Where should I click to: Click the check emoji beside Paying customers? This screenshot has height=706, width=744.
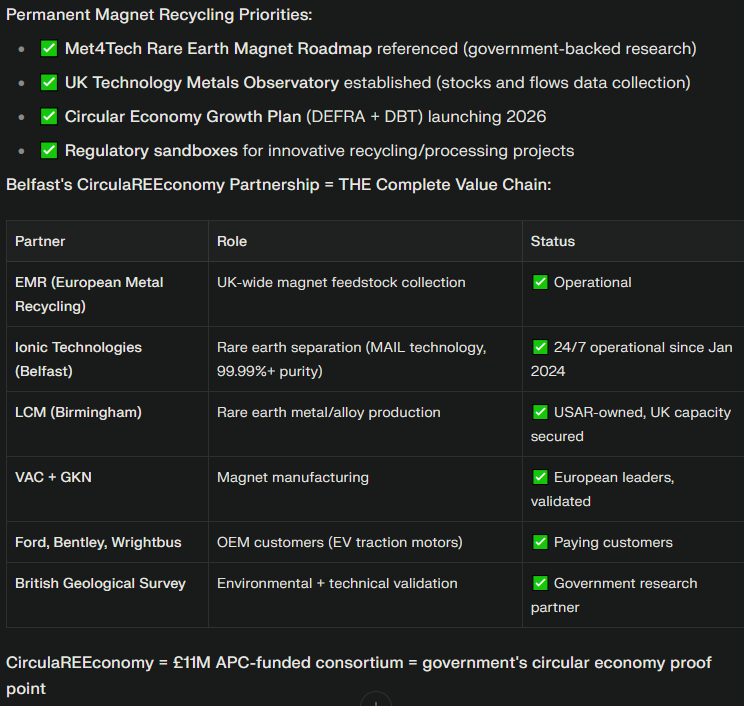coord(540,542)
